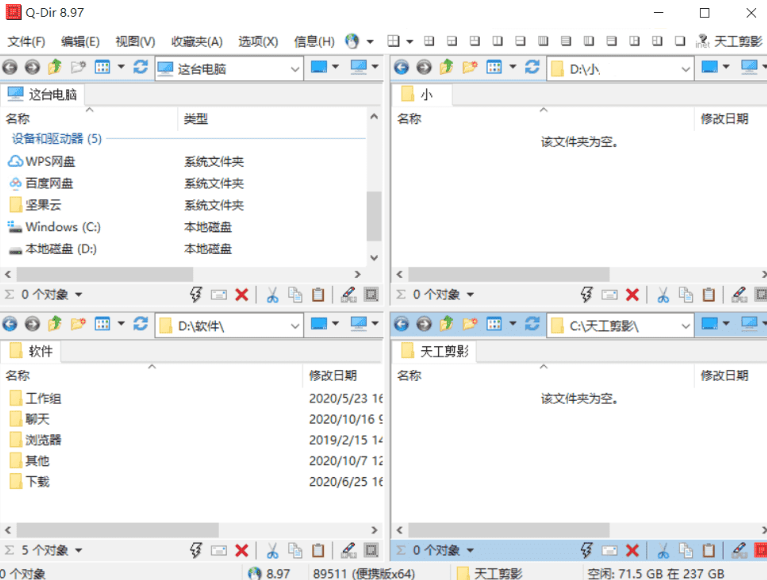Go back in the D:\小 pane
This screenshot has width=767, height=580.
tap(401, 67)
